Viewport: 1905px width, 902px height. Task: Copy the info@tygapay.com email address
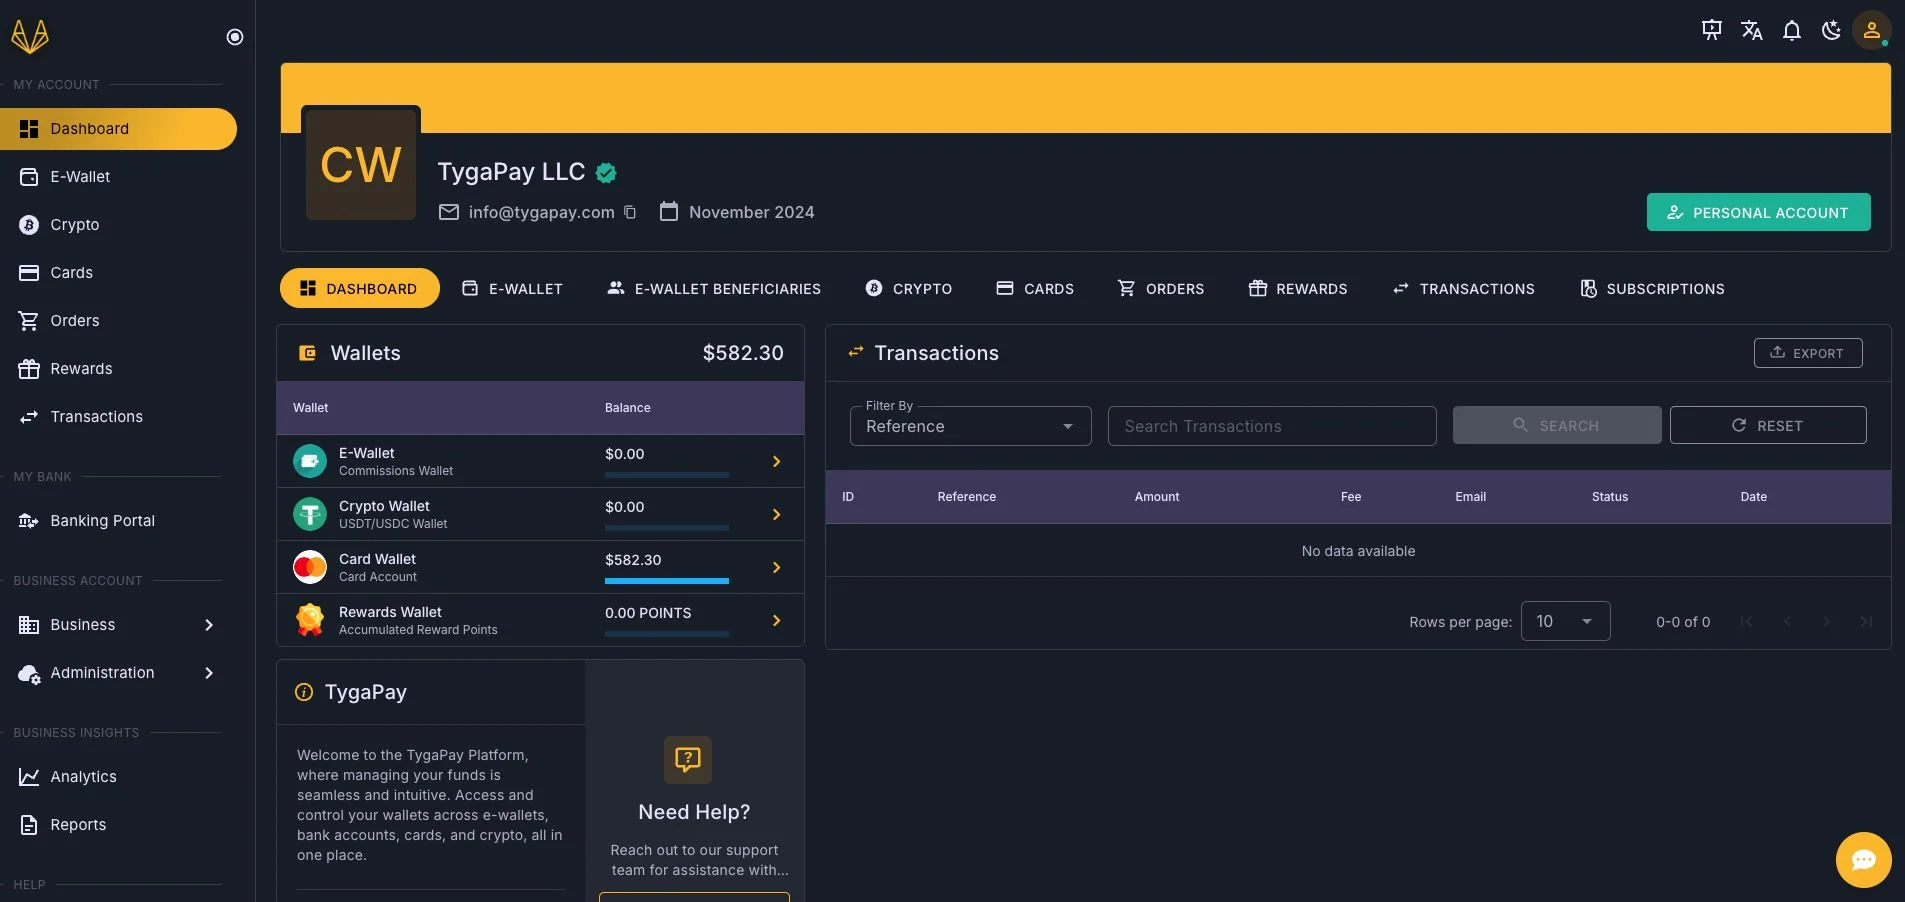pyautogui.click(x=630, y=212)
